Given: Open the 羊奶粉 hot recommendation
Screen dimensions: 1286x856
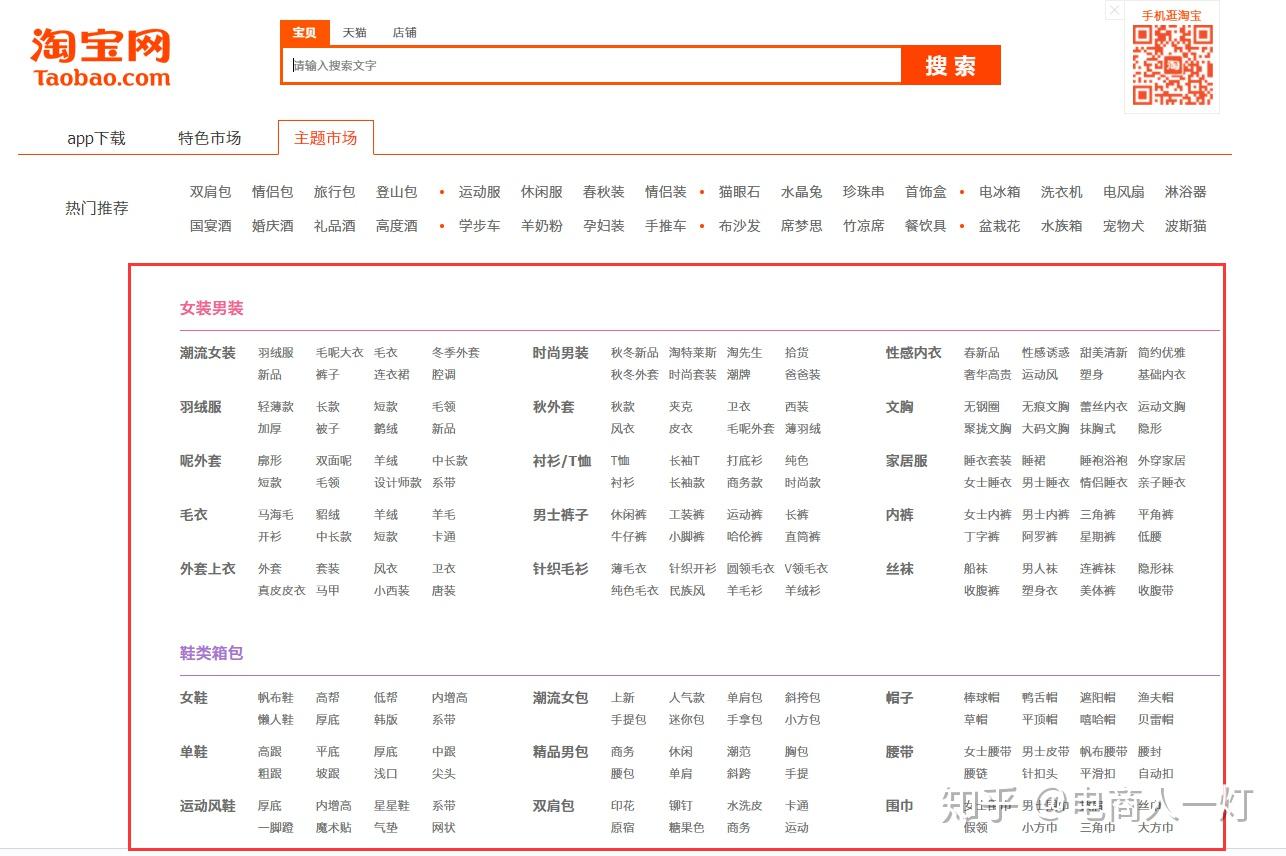Looking at the screenshot, I should [542, 226].
